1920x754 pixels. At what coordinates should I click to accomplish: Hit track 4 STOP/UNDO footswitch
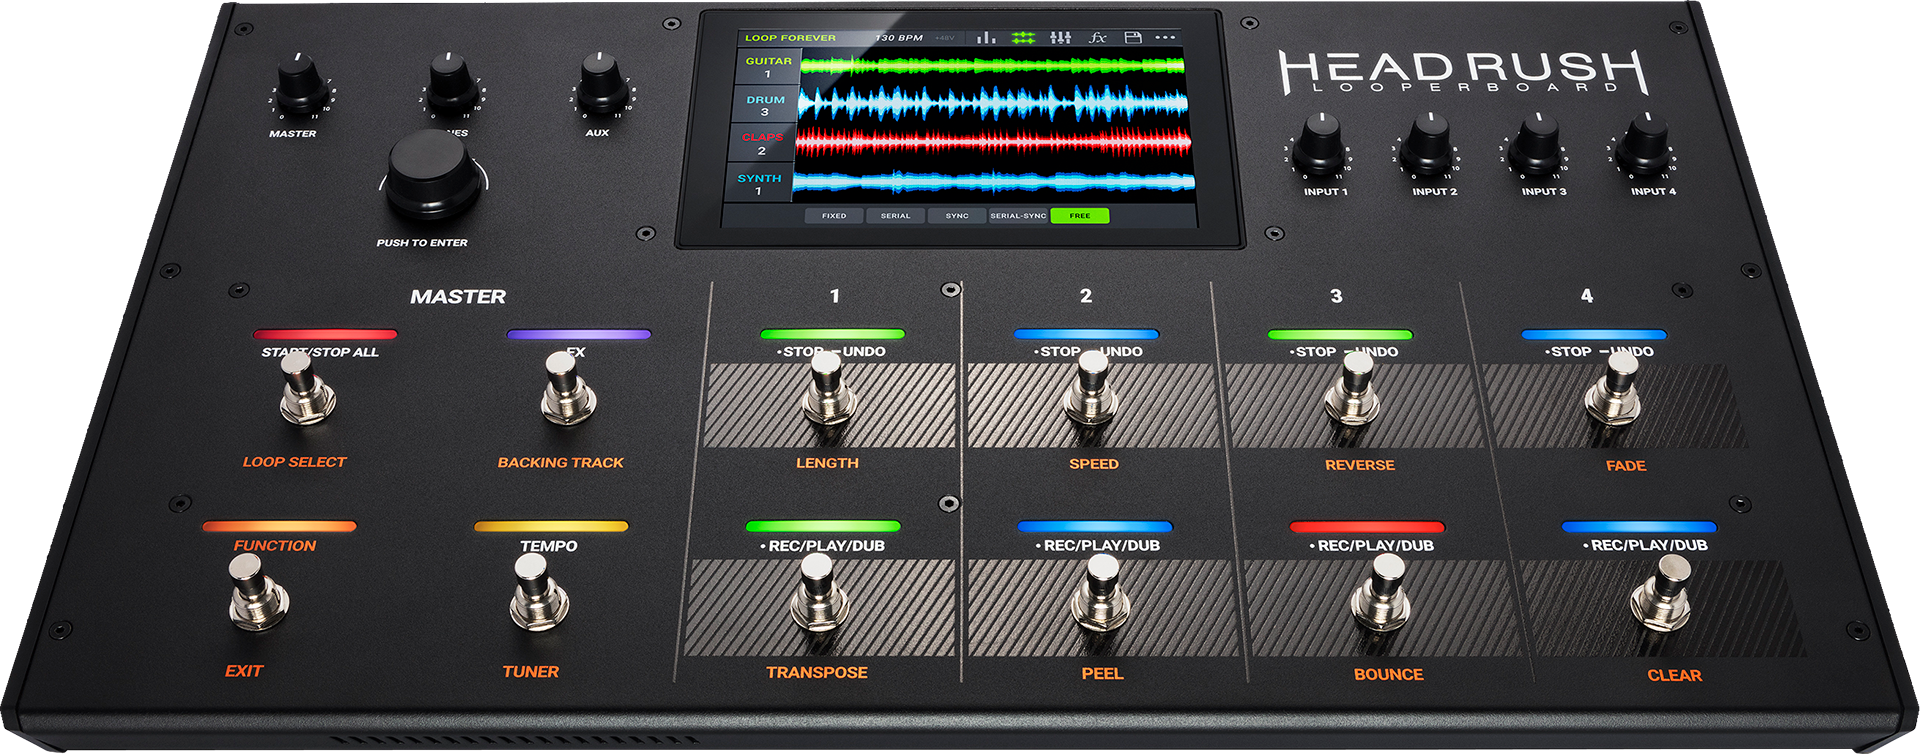point(1613,390)
